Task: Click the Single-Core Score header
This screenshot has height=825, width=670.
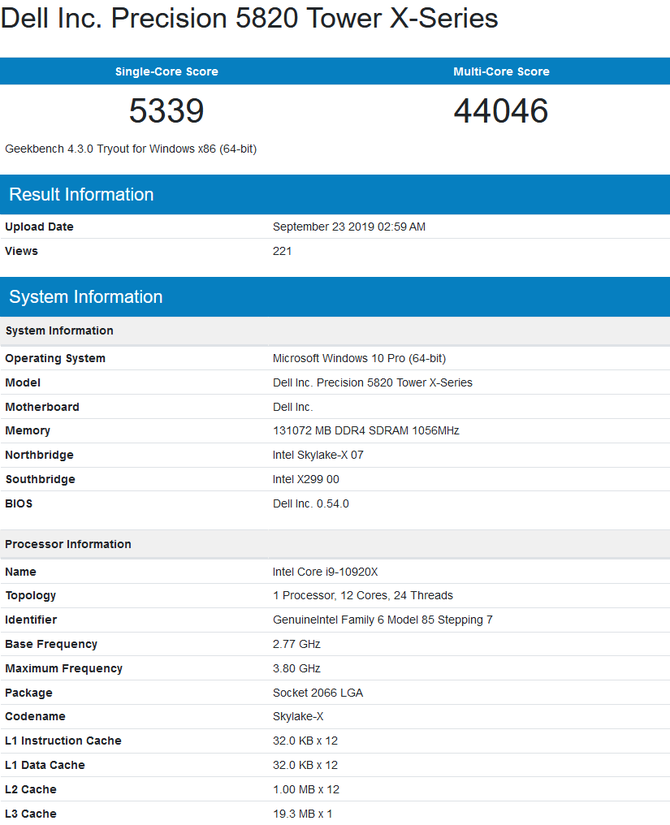Action: (x=166, y=72)
